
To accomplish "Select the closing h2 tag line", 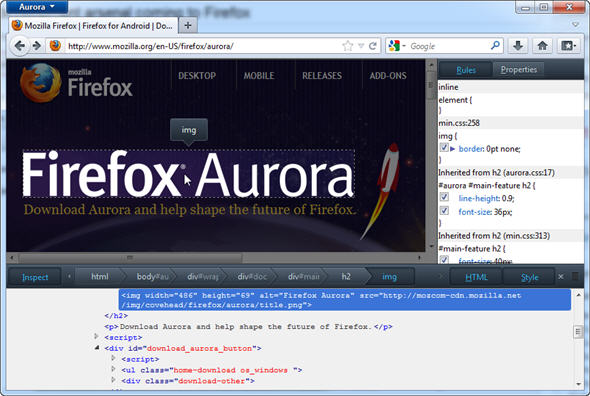I will coord(116,316).
